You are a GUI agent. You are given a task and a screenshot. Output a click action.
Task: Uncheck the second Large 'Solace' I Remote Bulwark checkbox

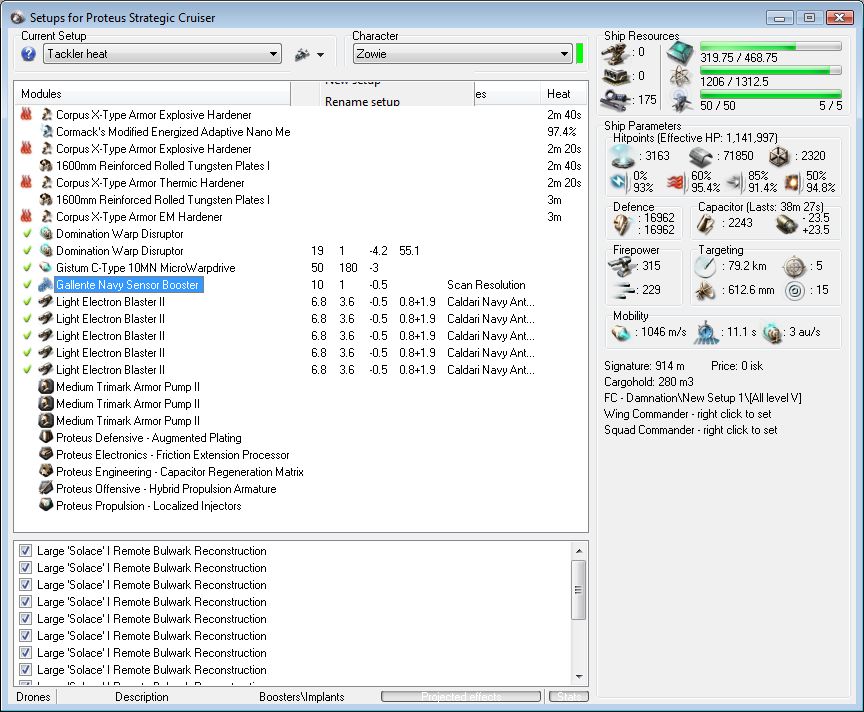25,568
